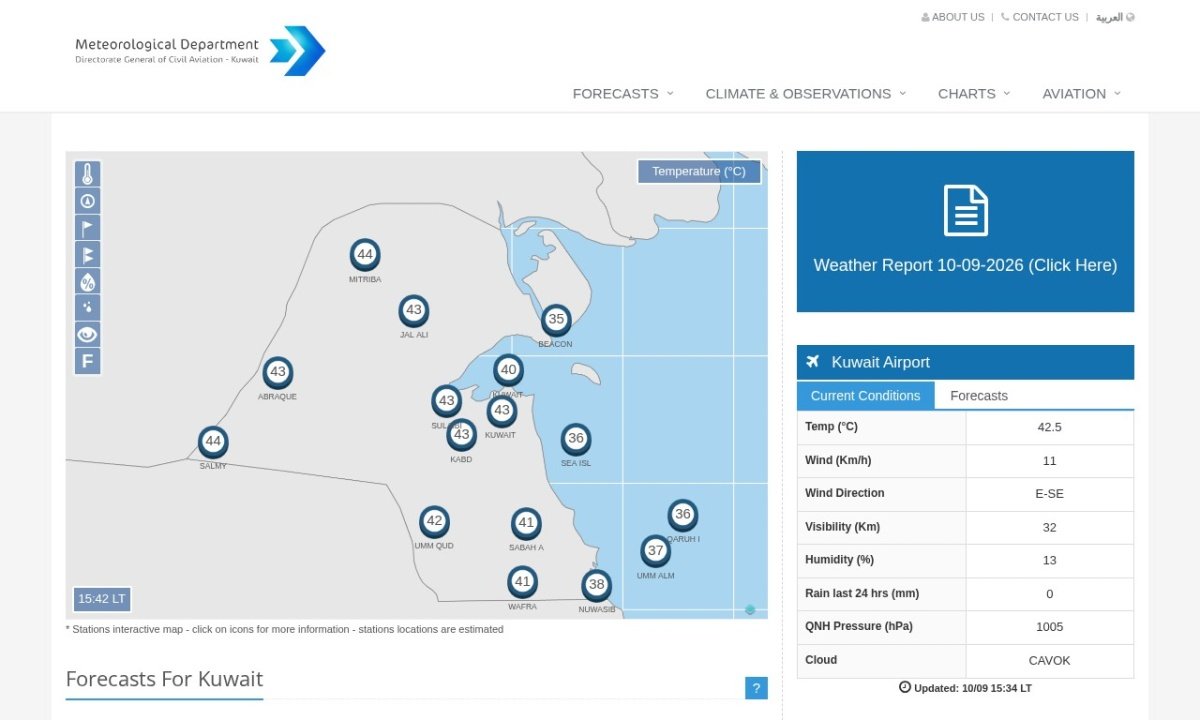This screenshot has height=720, width=1200.
Task: Click the Wind Direction value E-SE
Action: coord(1049,494)
